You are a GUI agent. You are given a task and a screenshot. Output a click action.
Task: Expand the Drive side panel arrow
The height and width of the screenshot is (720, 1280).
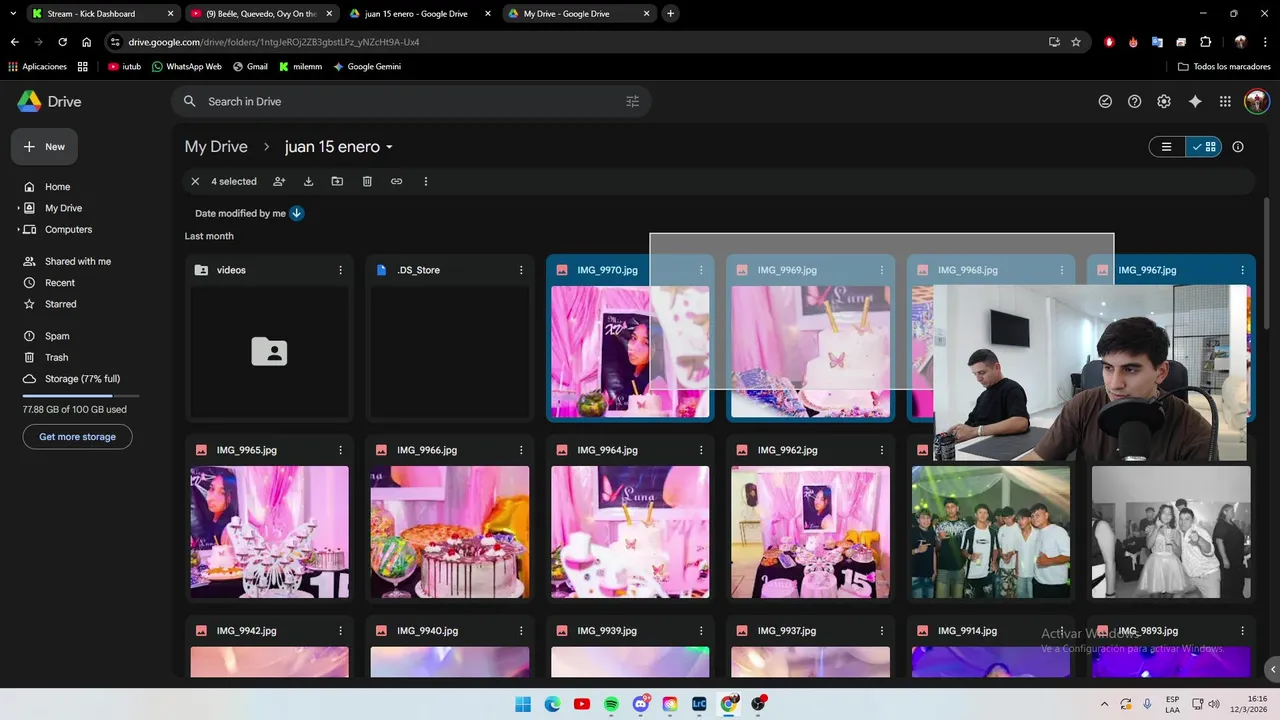coord(1272,669)
